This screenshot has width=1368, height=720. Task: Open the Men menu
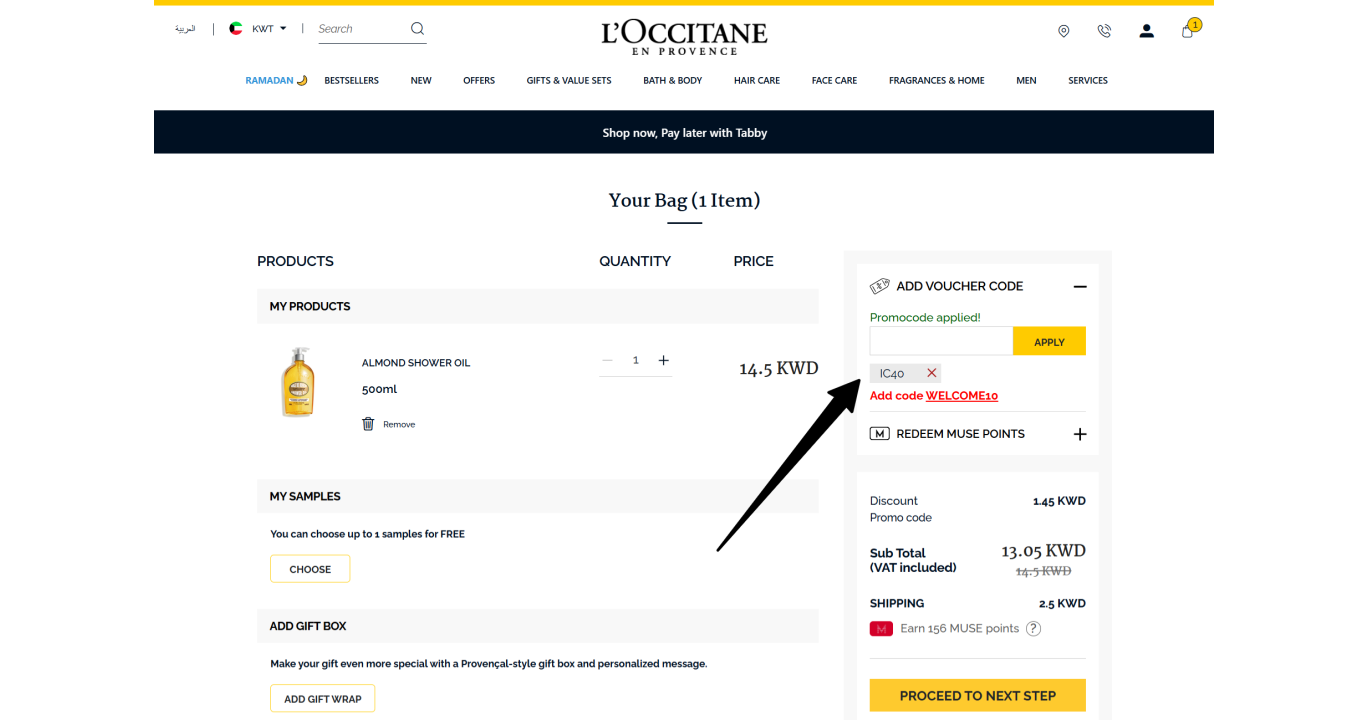pyautogui.click(x=1026, y=81)
